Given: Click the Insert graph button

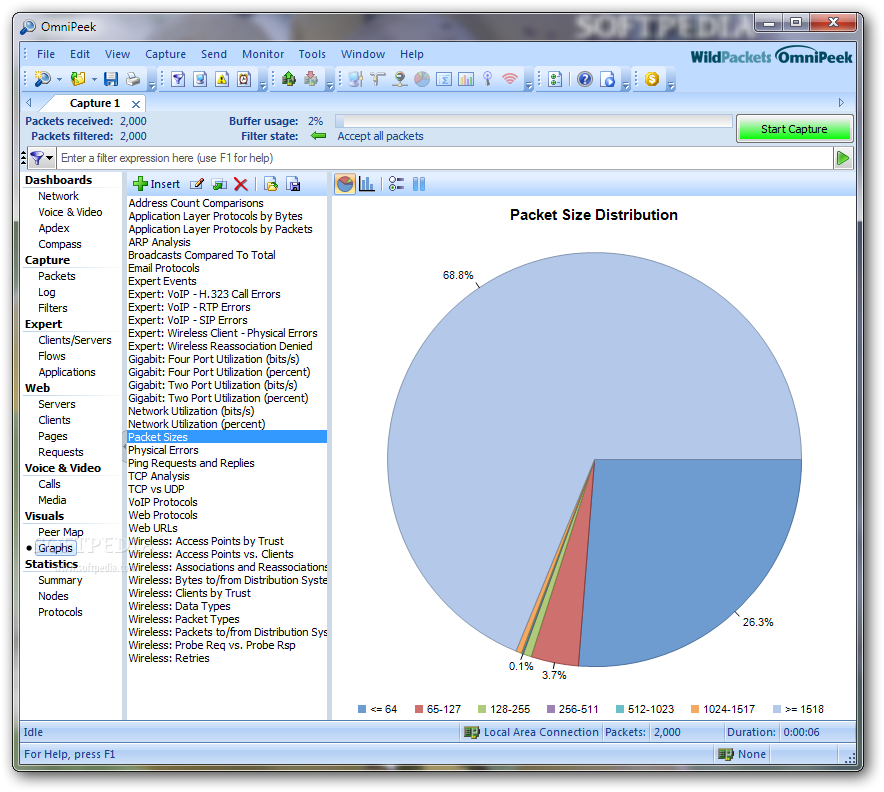Looking at the screenshot, I should click(156, 184).
